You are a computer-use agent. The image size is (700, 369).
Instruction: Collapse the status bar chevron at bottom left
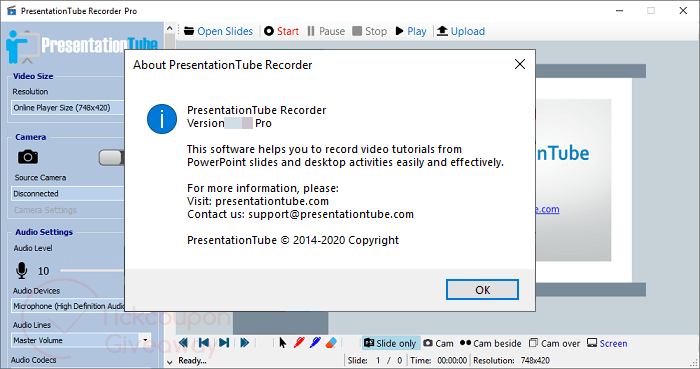tap(170, 361)
